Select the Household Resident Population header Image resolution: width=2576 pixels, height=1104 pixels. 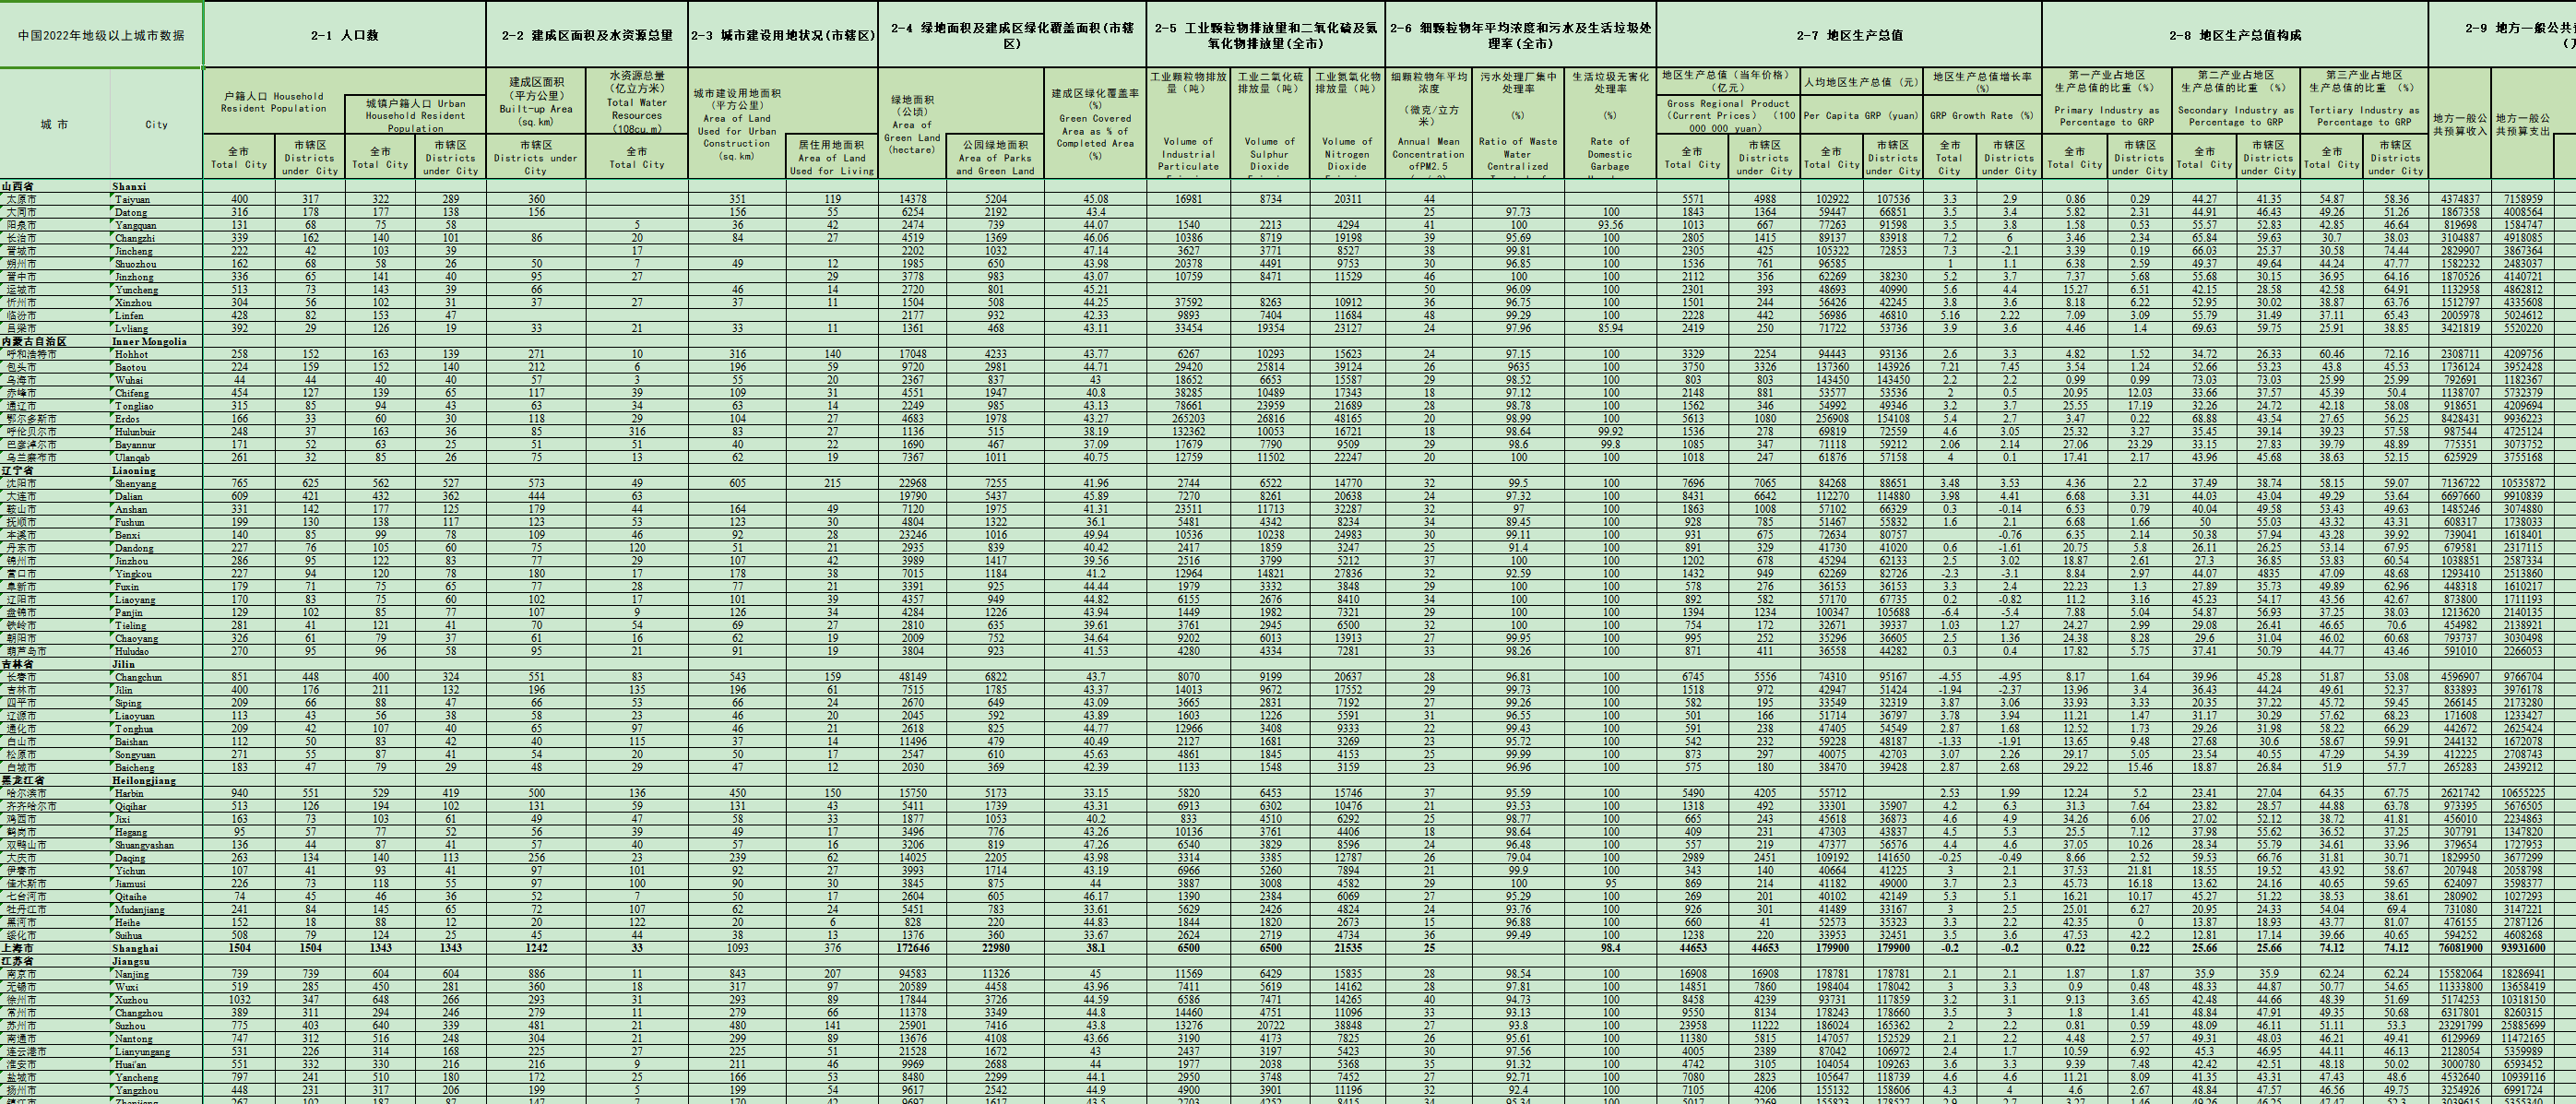[x=273, y=102]
